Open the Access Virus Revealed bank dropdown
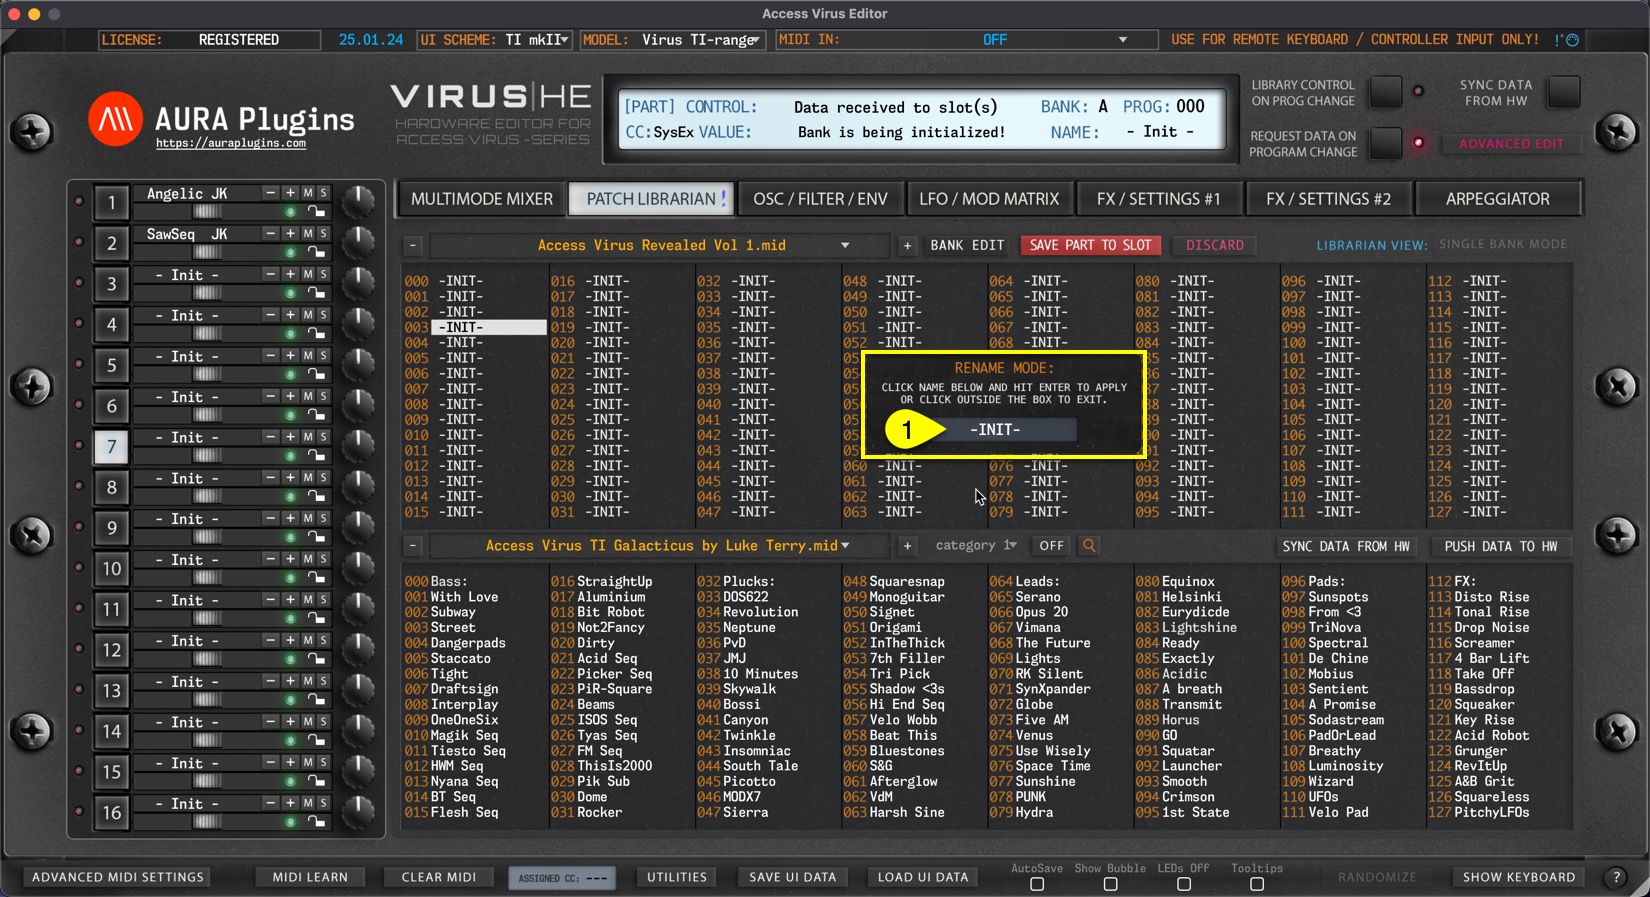The width and height of the screenshot is (1650, 897). point(845,245)
